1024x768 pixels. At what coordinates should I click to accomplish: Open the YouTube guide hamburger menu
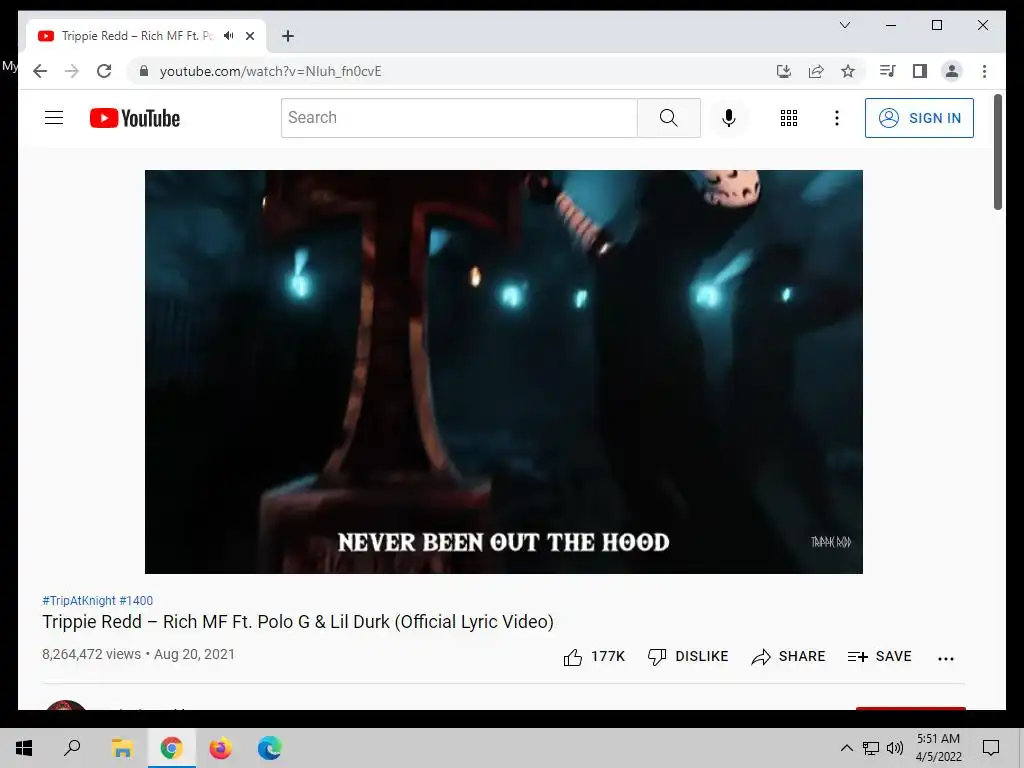(54, 118)
